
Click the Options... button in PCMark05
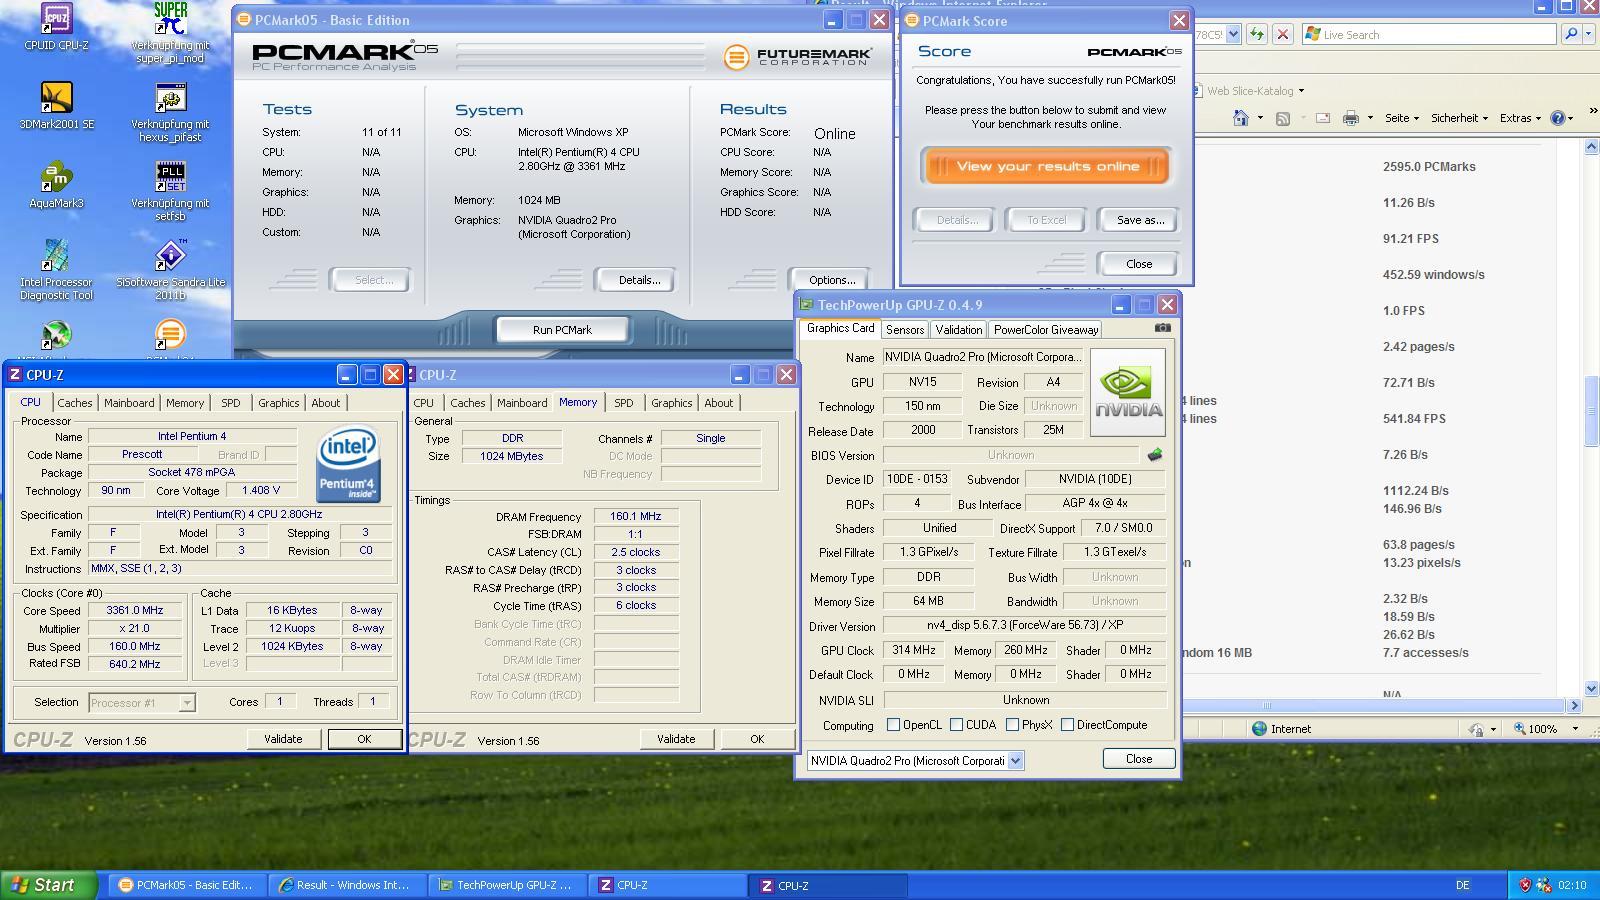(x=832, y=280)
